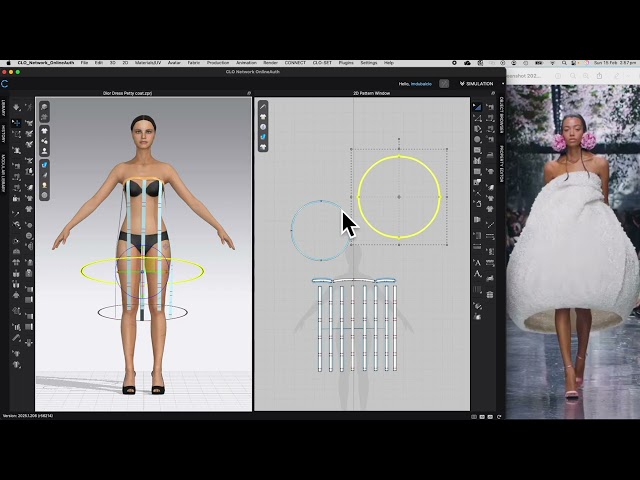Expand the mode dropdown arrow beside SIMULATION
The image size is (640, 480).
pos(502,84)
